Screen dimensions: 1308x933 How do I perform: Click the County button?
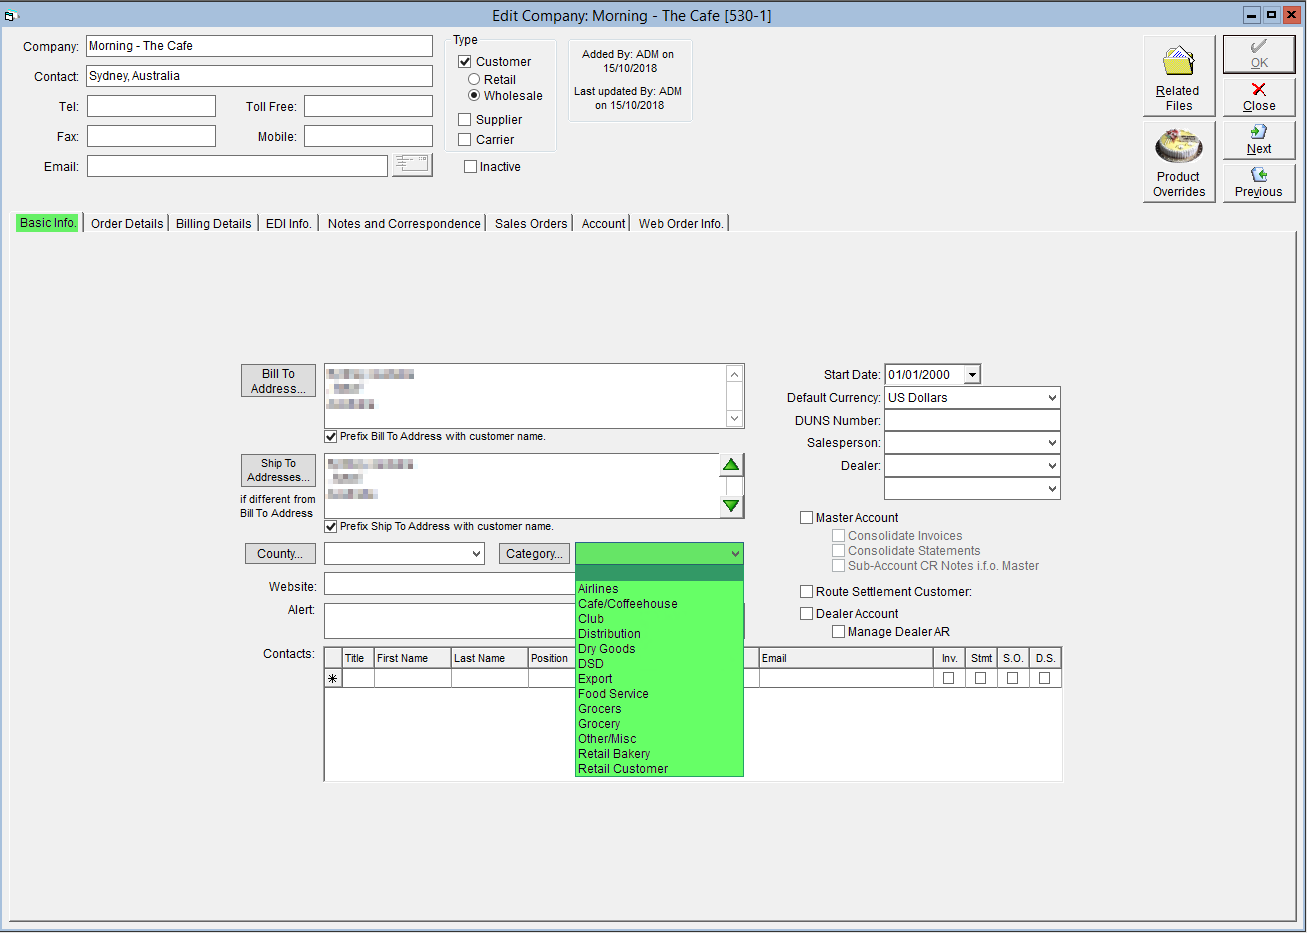click(x=280, y=554)
